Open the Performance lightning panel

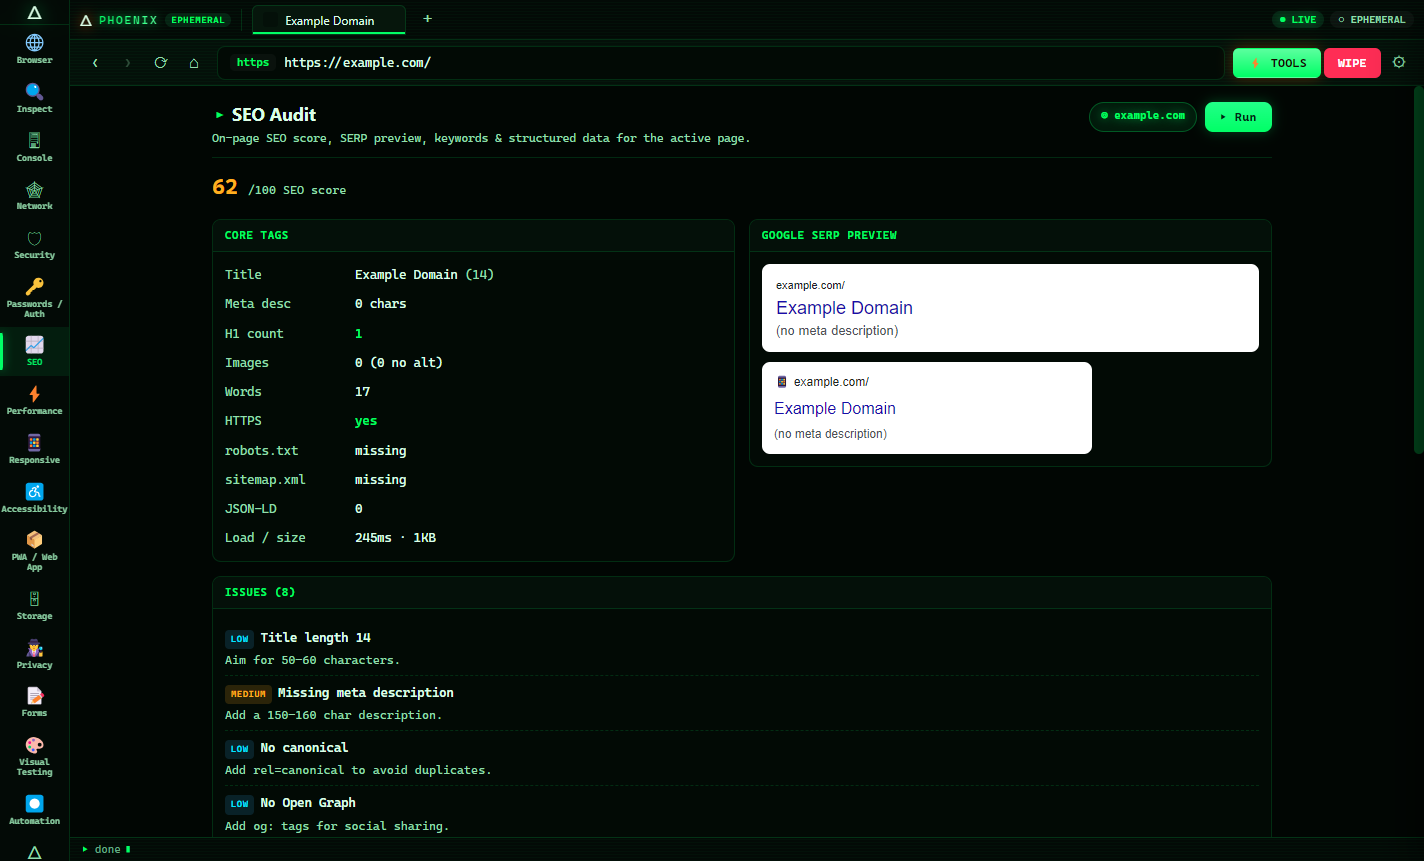[x=34, y=400]
